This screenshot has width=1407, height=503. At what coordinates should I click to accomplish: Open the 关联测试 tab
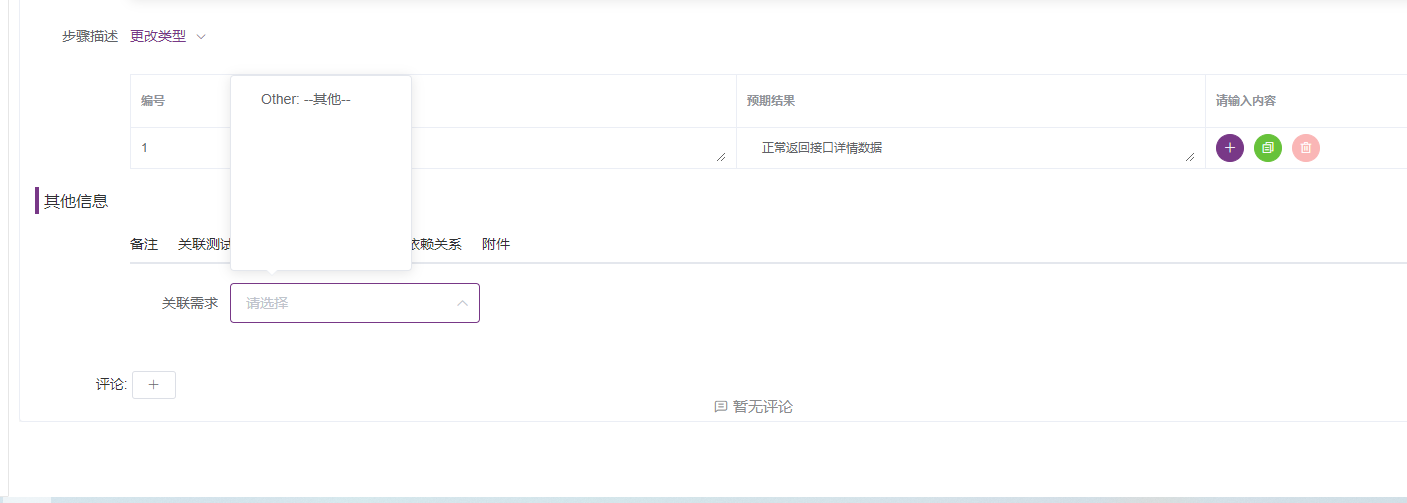click(x=204, y=244)
